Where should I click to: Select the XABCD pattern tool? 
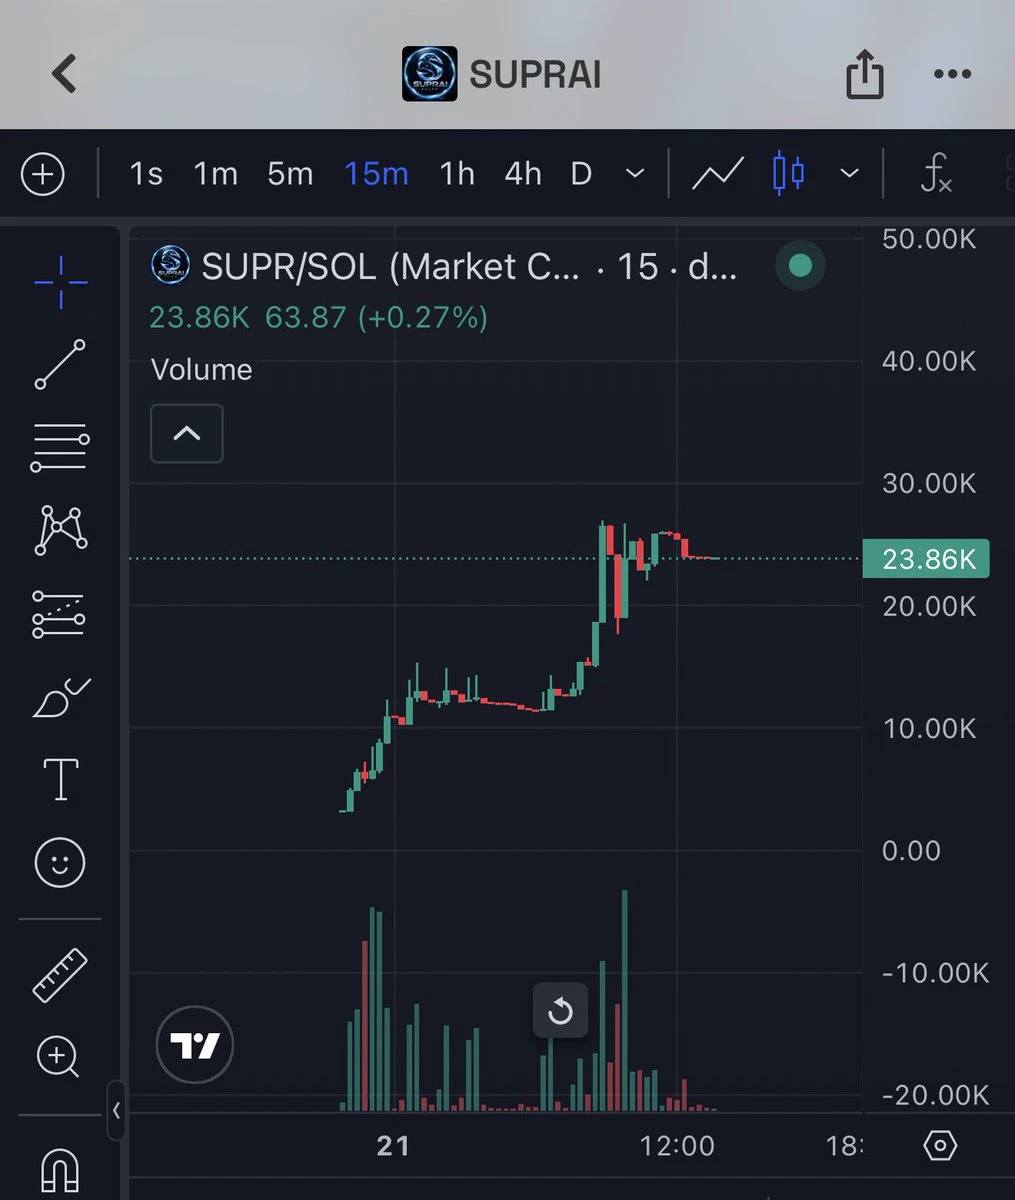click(x=60, y=530)
